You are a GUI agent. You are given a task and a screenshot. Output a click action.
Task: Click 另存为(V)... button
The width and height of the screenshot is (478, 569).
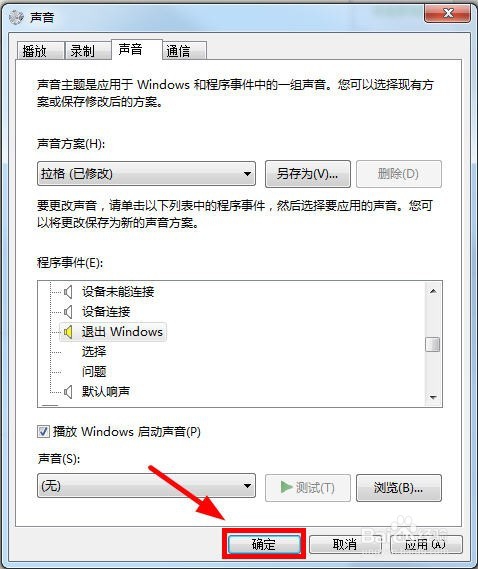pyautogui.click(x=308, y=174)
